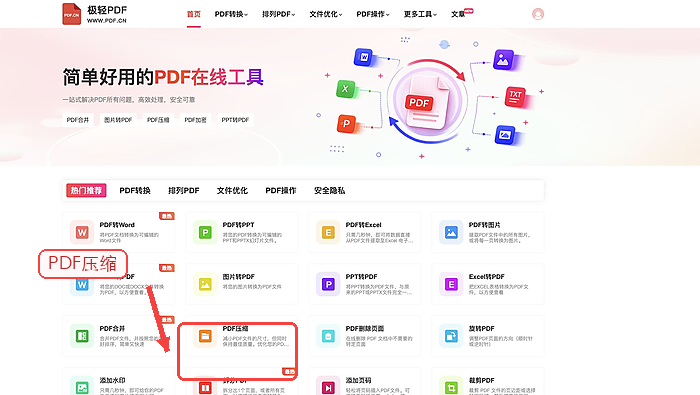
Task: Click the PDF合并 quick link in the banner
Action: (x=78, y=120)
